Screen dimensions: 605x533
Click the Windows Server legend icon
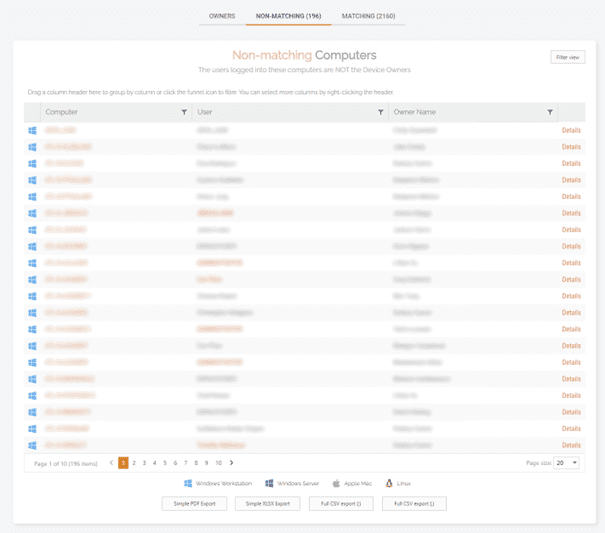(269, 483)
